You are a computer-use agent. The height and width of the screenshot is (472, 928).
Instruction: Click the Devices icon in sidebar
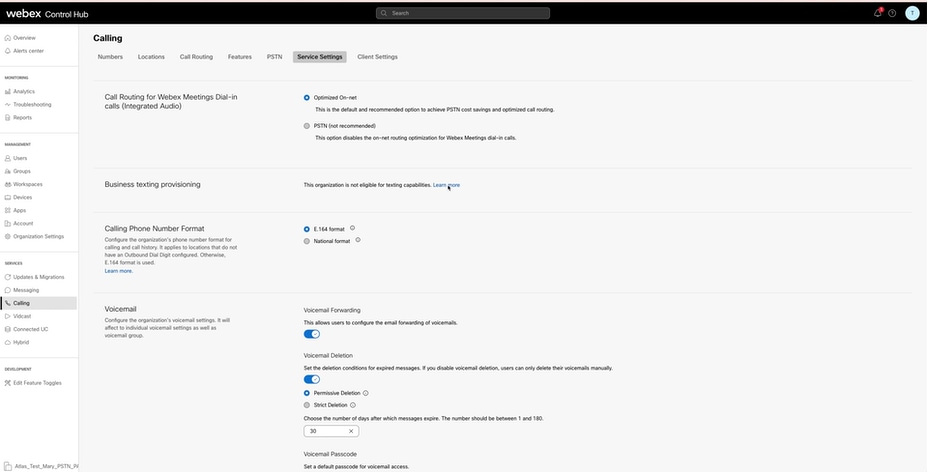8,198
